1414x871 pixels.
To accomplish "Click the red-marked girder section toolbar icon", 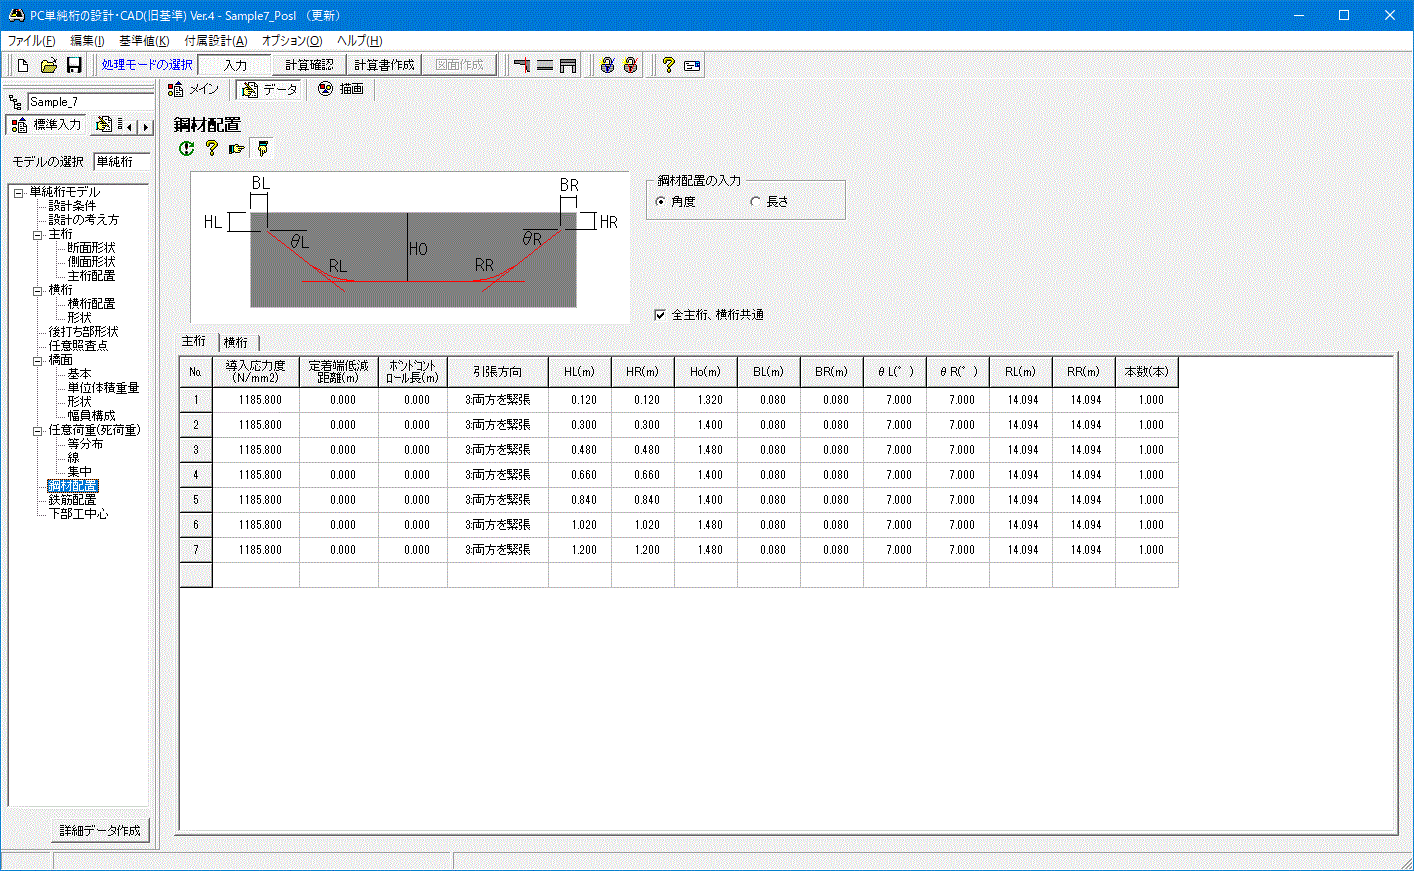I will click(521, 65).
